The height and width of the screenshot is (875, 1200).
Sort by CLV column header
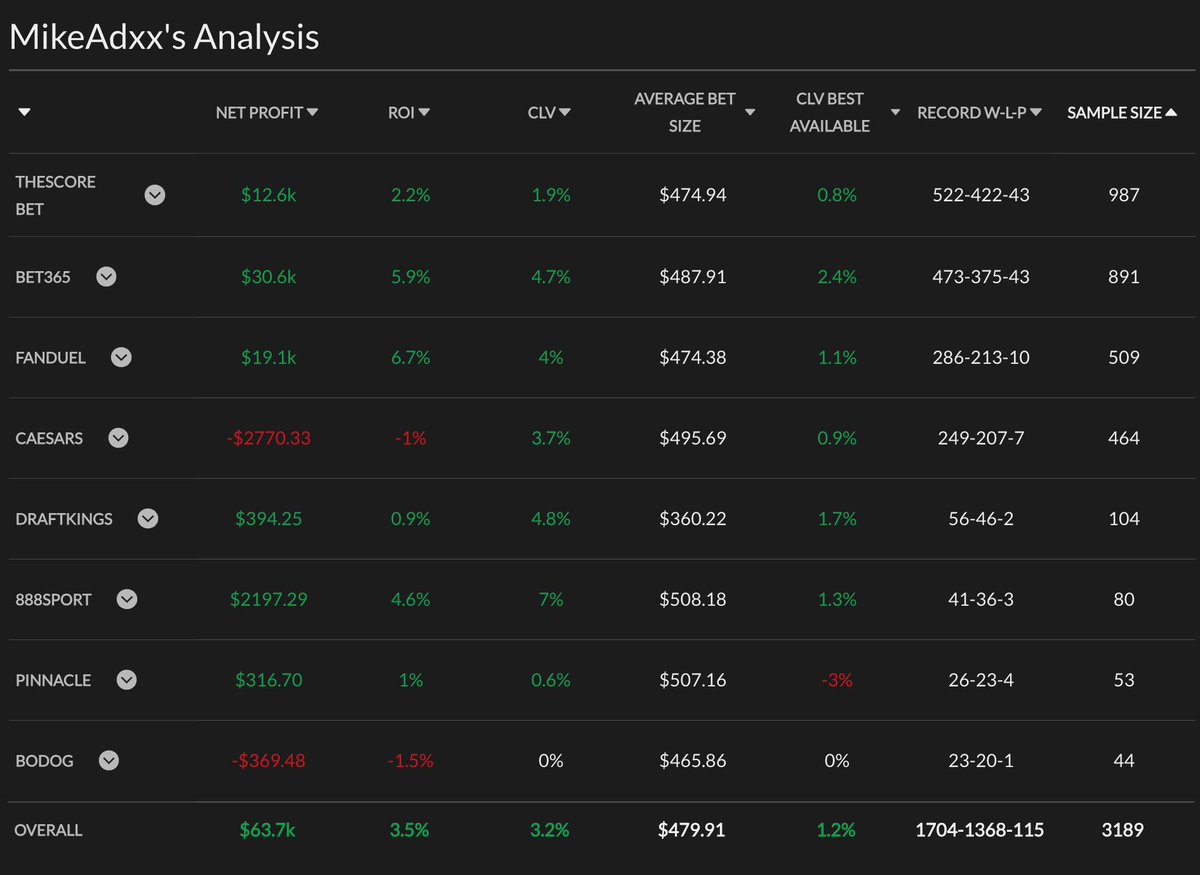549,113
